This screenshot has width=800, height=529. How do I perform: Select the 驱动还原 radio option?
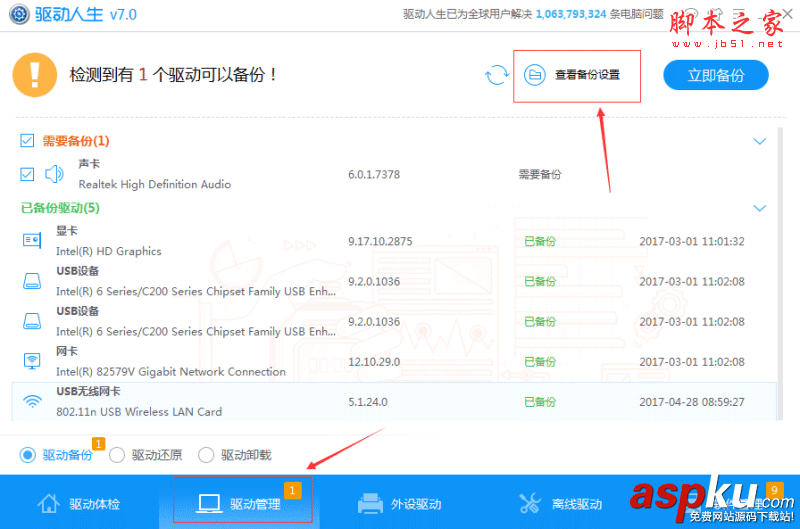coord(117,455)
